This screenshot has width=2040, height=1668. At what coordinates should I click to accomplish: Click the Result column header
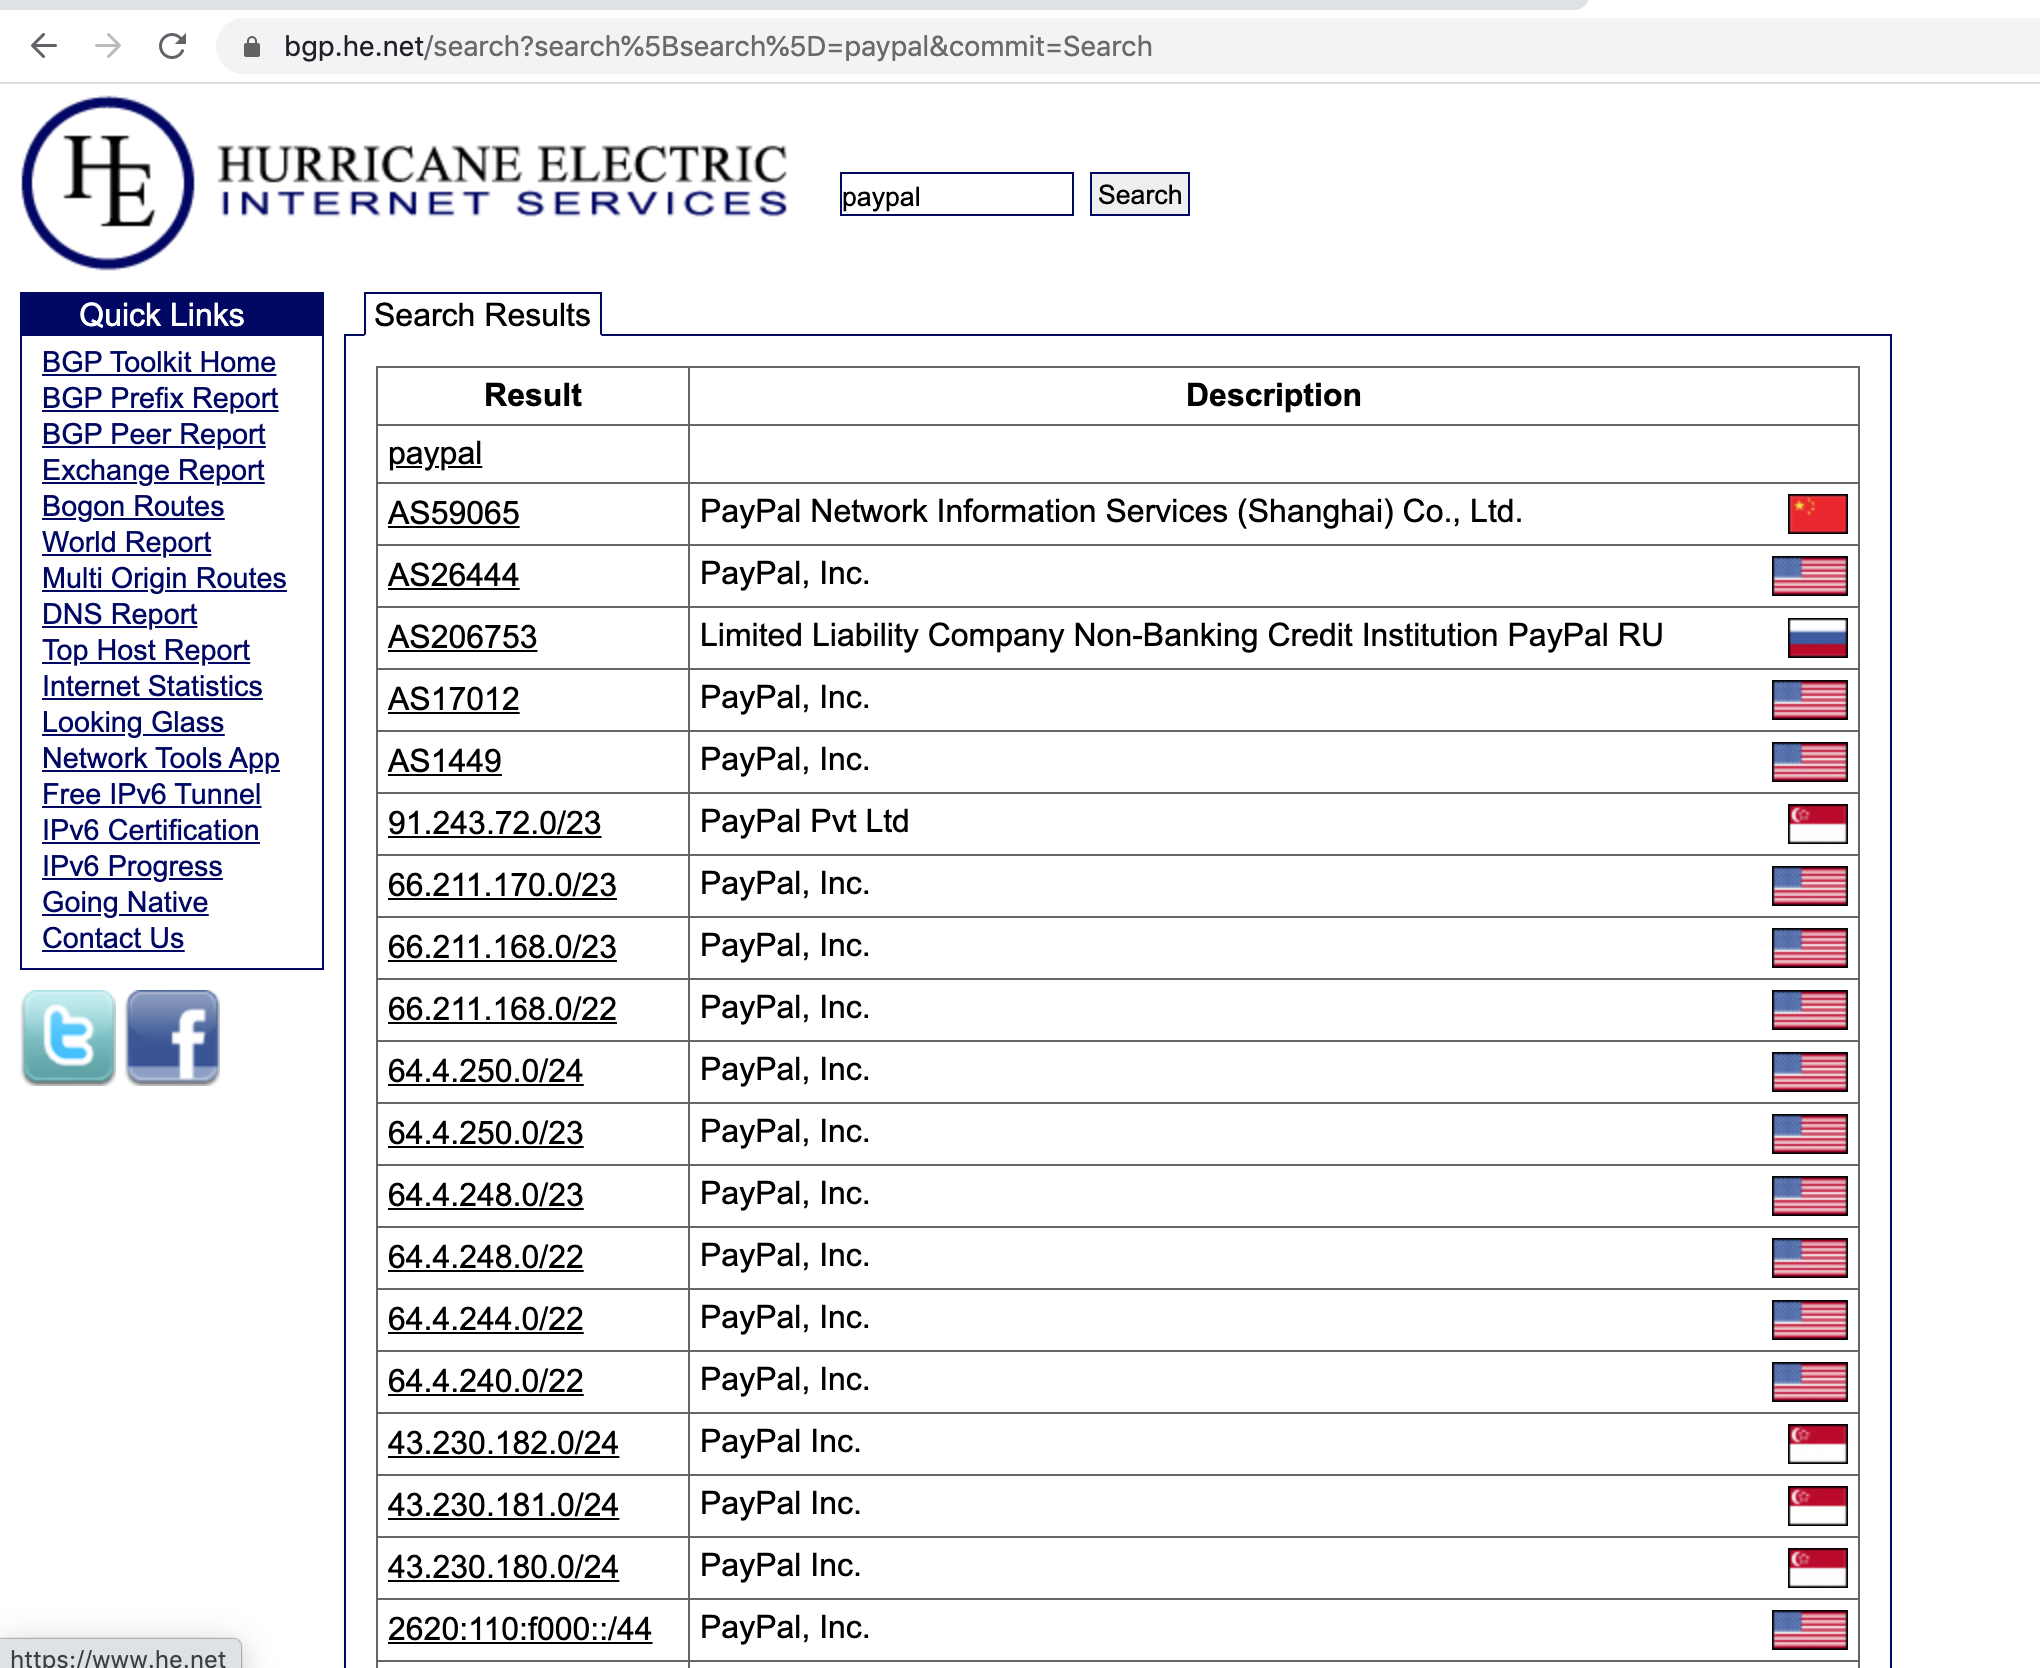click(533, 396)
